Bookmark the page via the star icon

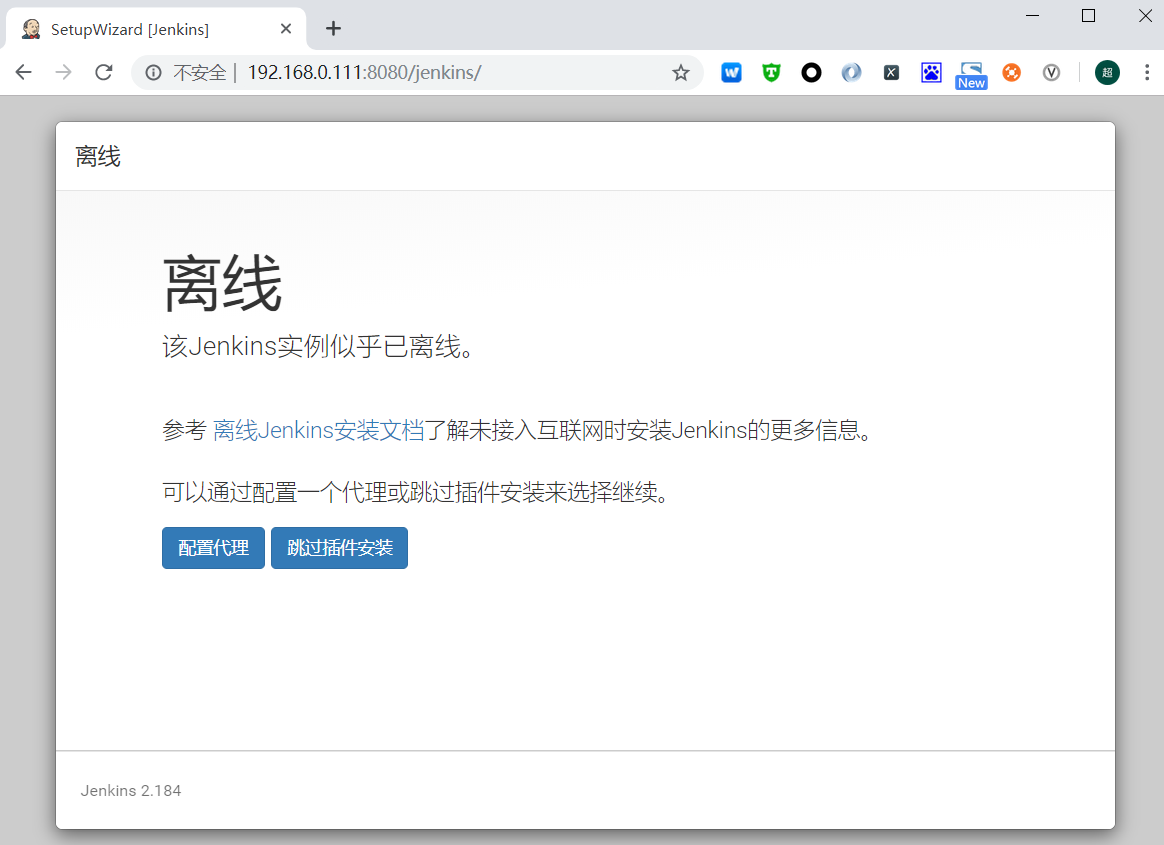pos(681,72)
